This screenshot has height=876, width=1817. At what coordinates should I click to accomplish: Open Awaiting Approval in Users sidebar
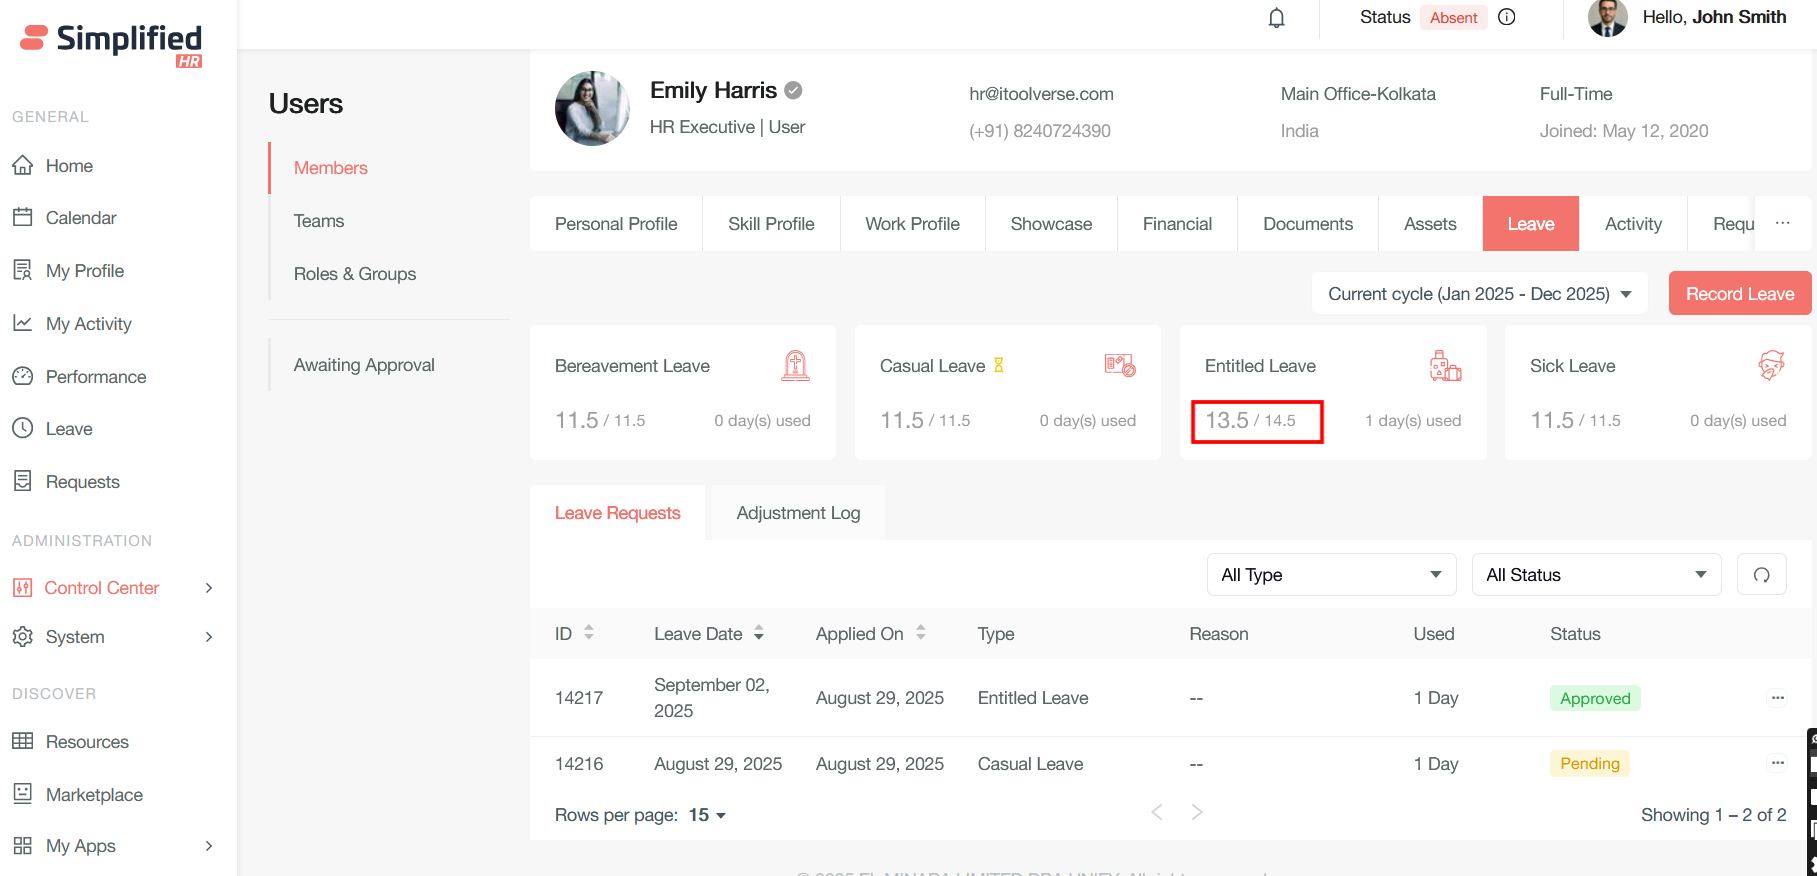coord(364,365)
